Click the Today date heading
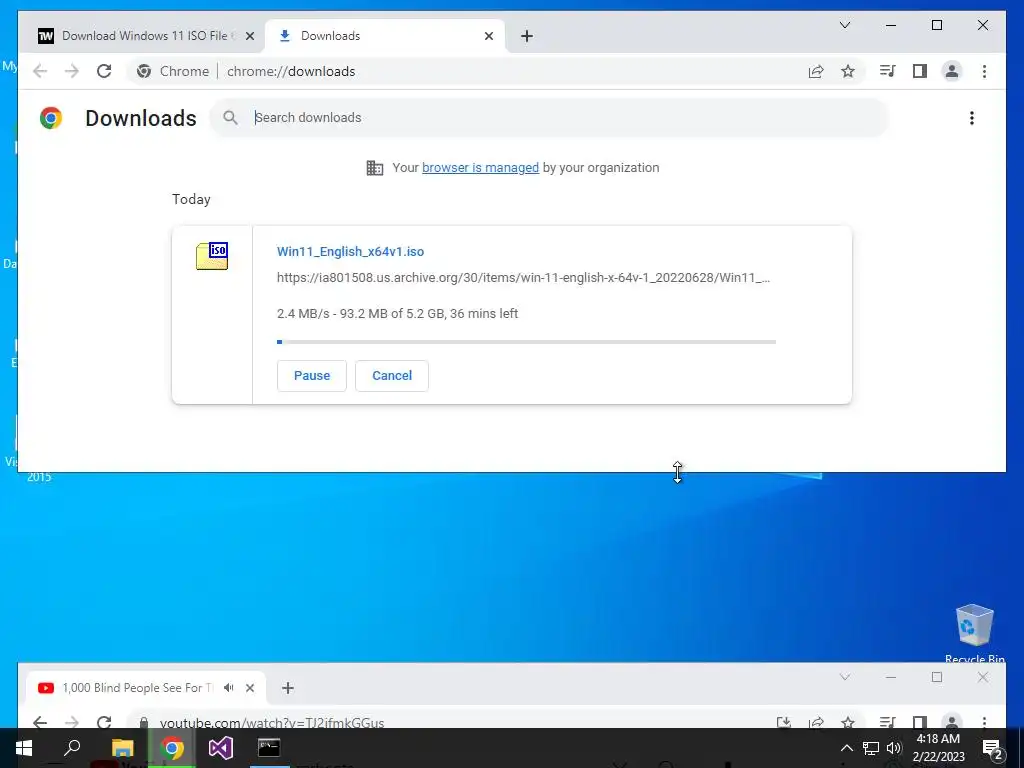Screen dimensions: 1024x768 [x=191, y=199]
